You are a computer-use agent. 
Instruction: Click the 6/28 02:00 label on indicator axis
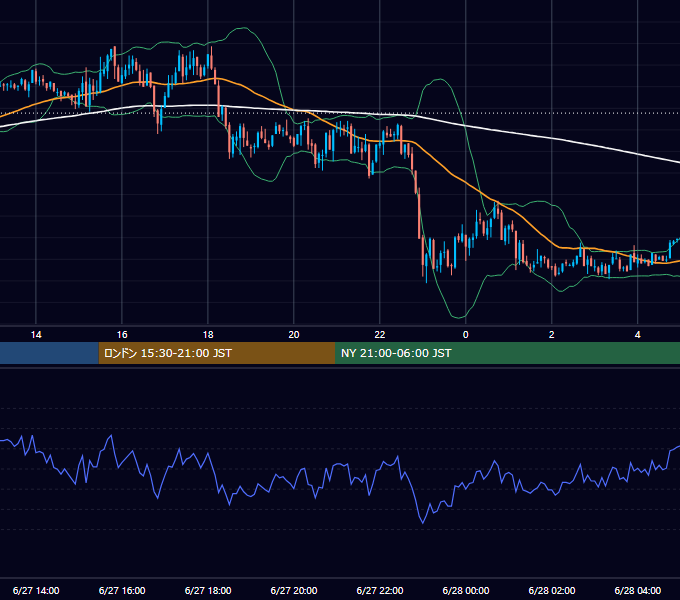point(551,590)
